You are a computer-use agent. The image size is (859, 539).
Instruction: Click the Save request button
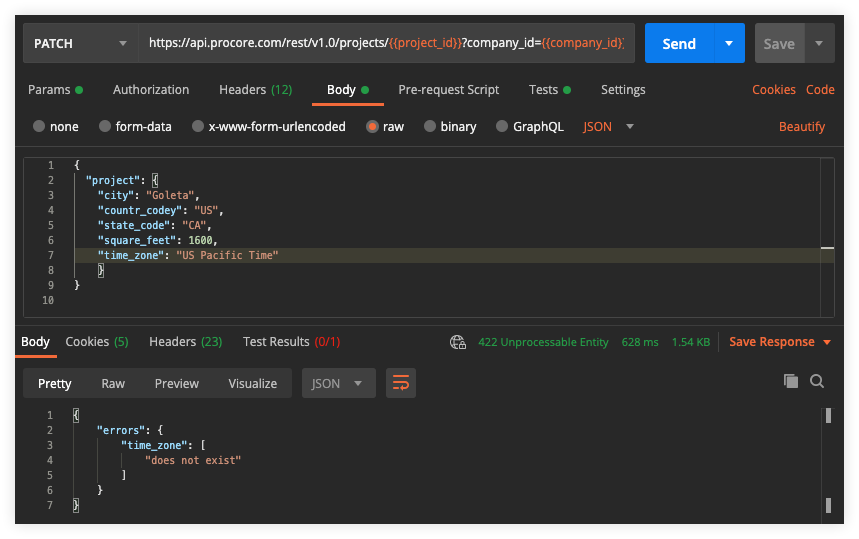pos(779,43)
